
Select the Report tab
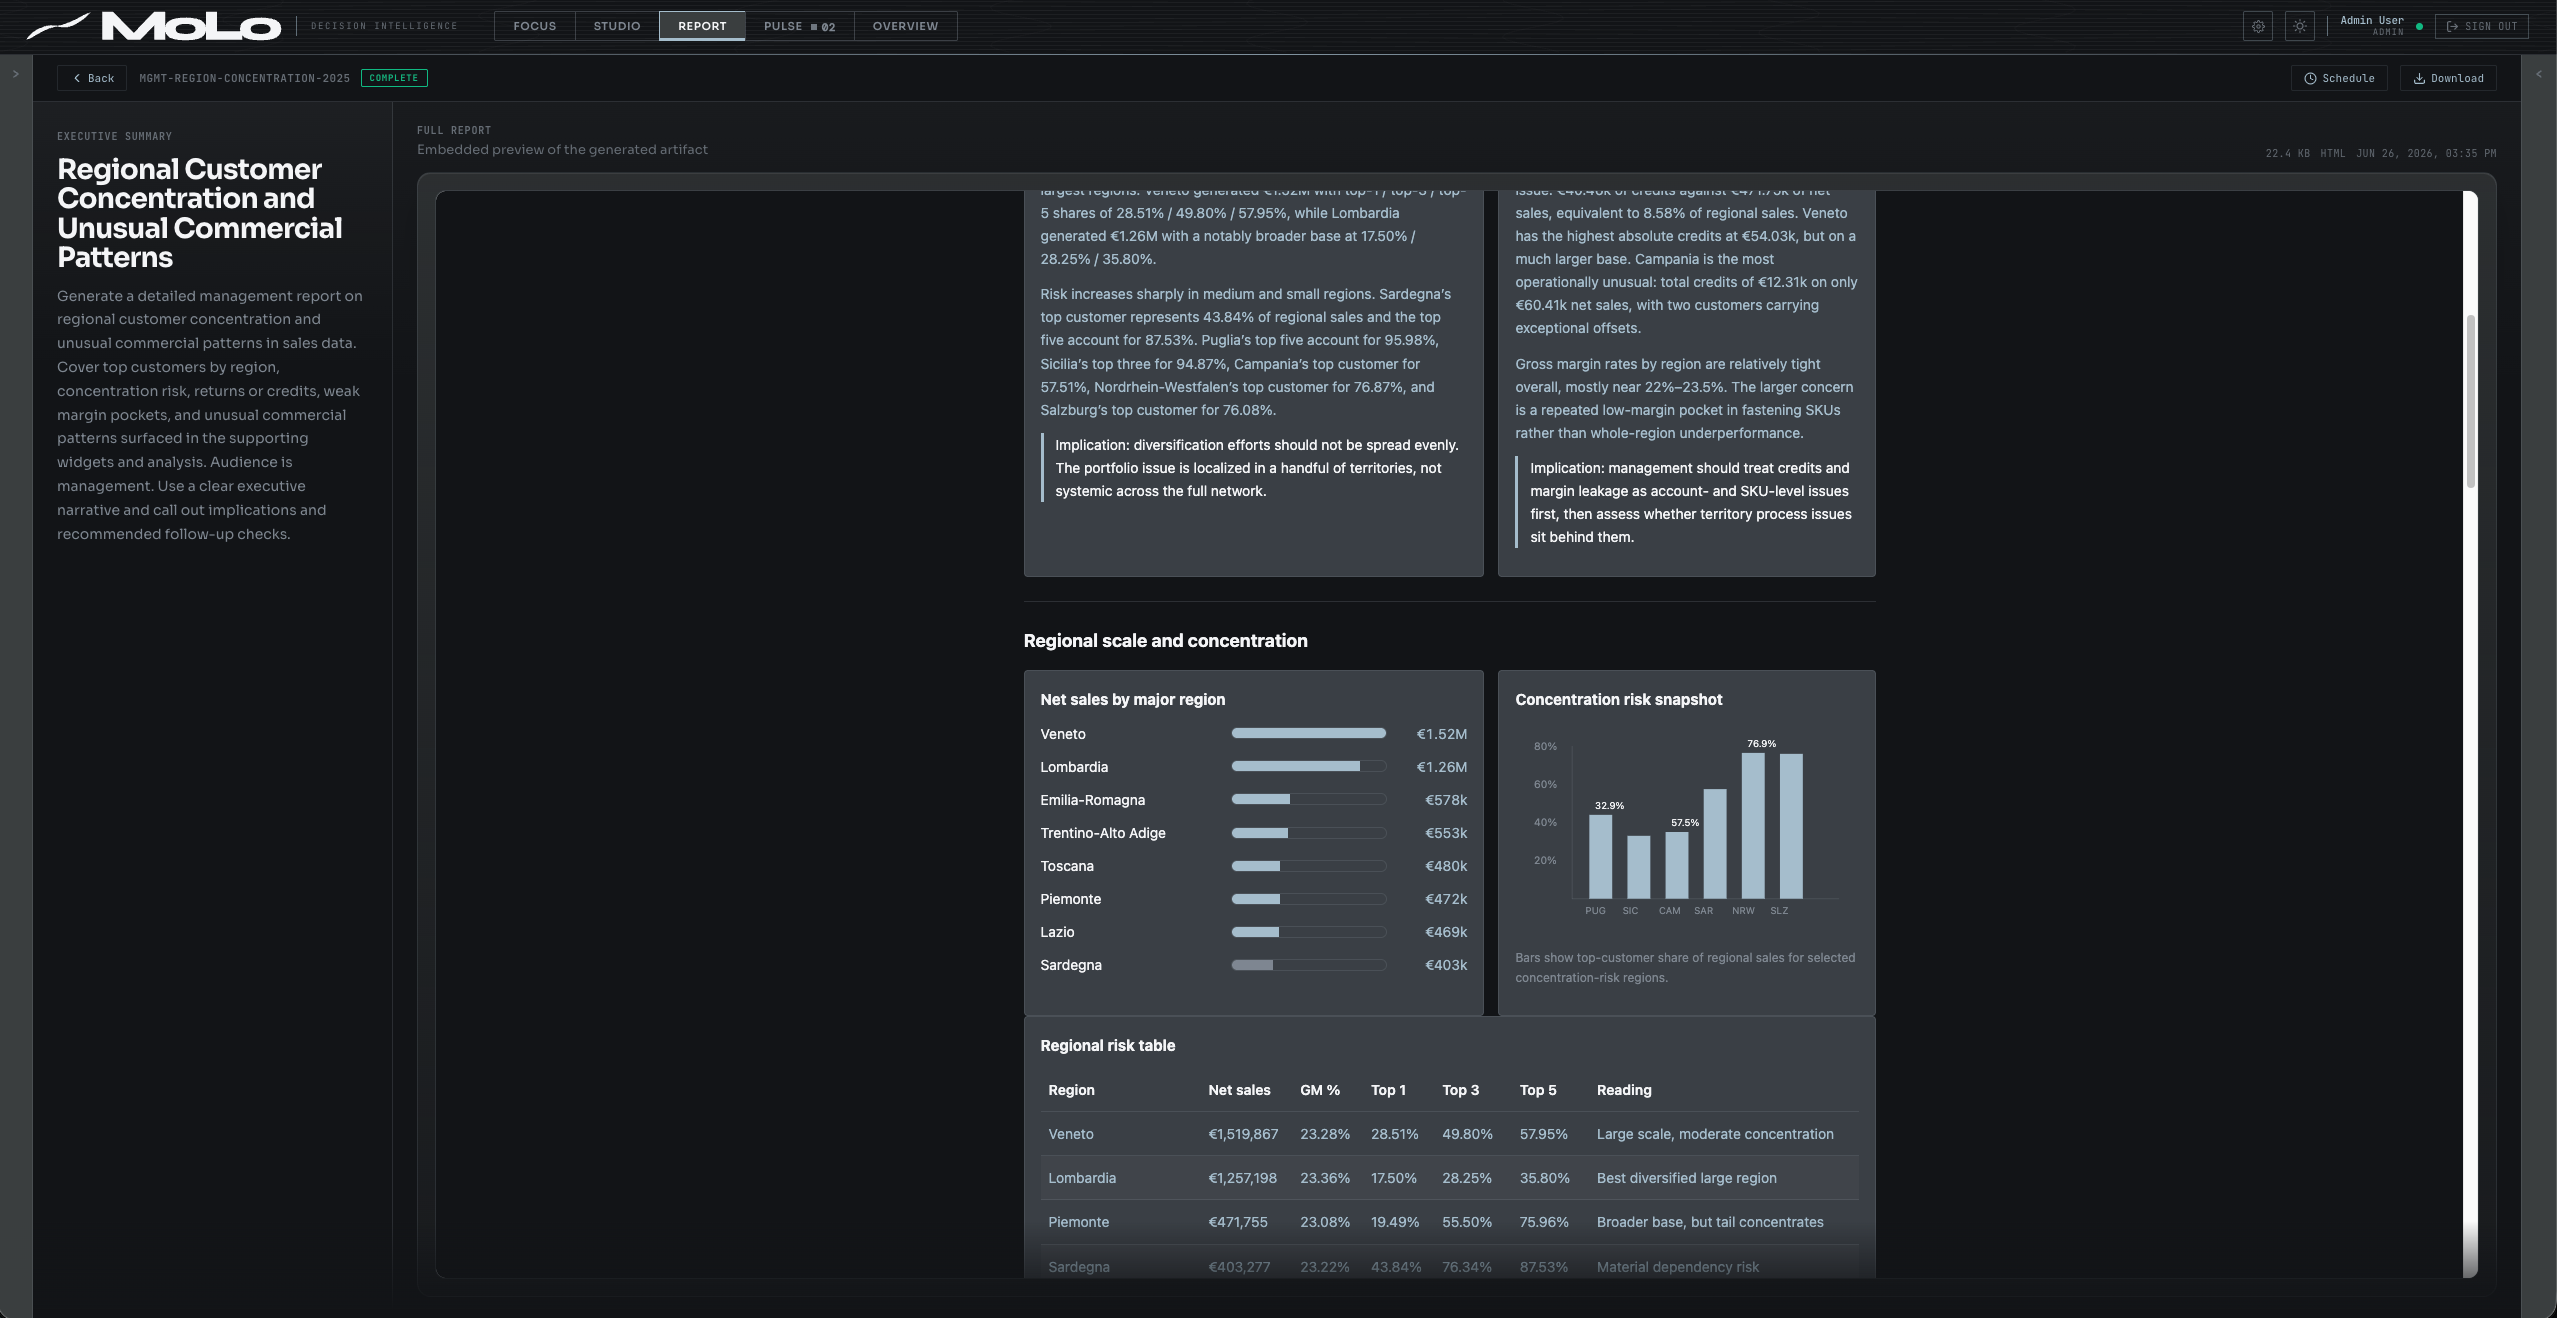(702, 26)
